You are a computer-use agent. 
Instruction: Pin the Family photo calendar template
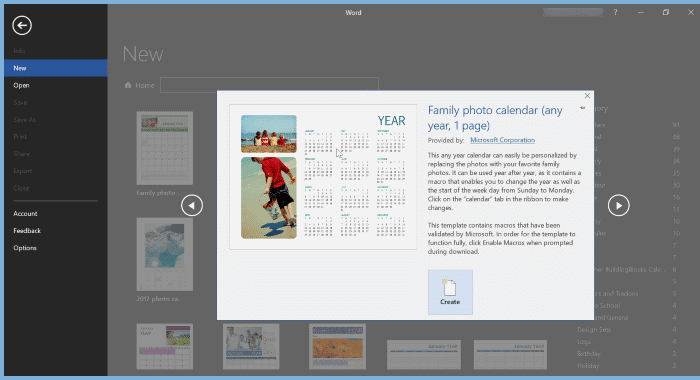pyautogui.click(x=582, y=108)
